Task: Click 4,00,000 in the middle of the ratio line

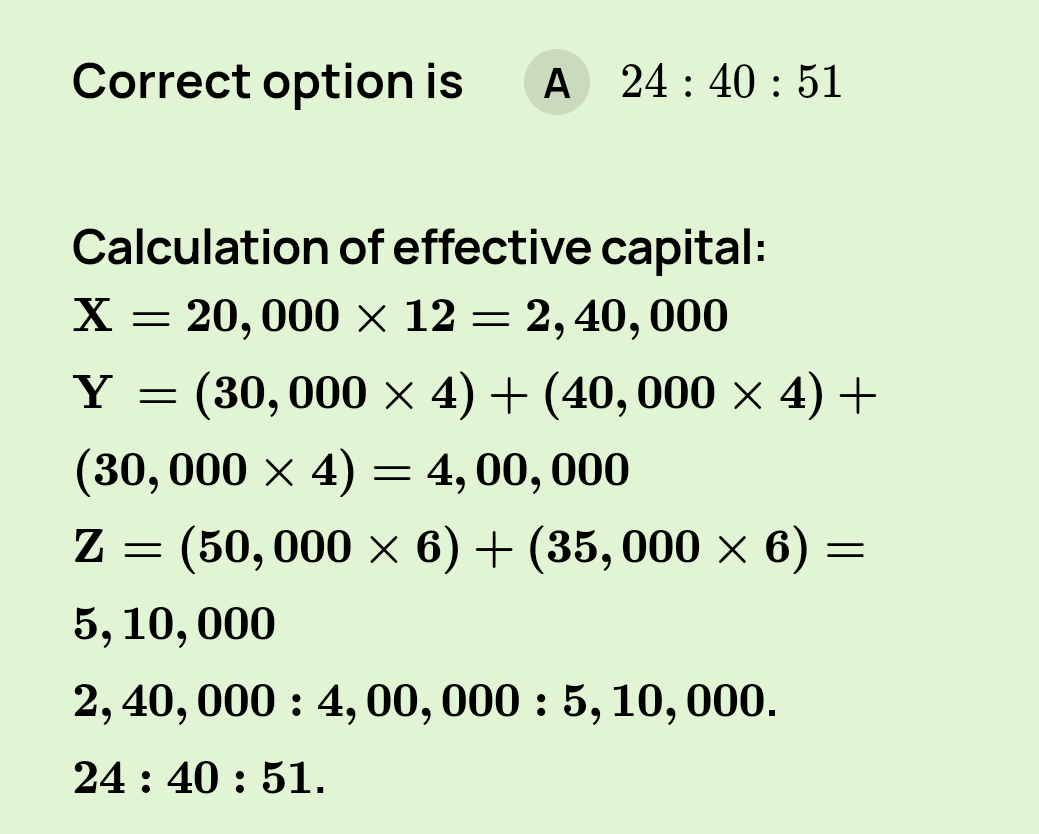Action: tap(418, 702)
